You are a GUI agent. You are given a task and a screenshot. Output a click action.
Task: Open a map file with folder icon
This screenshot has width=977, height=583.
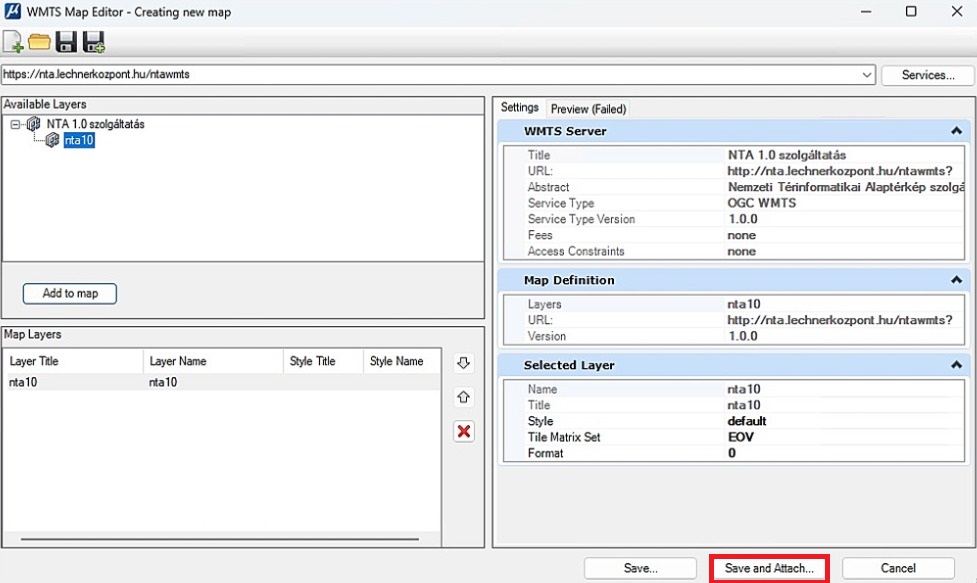click(x=39, y=42)
